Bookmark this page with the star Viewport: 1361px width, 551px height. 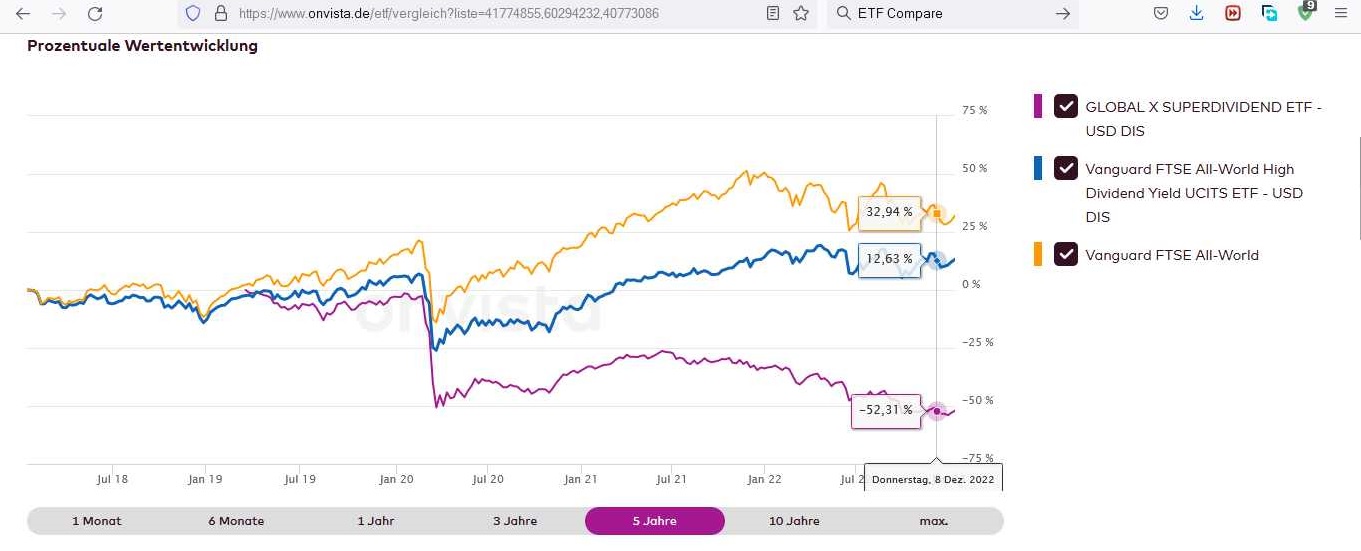800,14
